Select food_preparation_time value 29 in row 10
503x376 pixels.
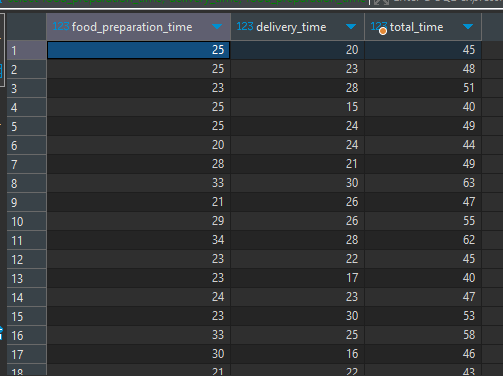(x=138, y=221)
